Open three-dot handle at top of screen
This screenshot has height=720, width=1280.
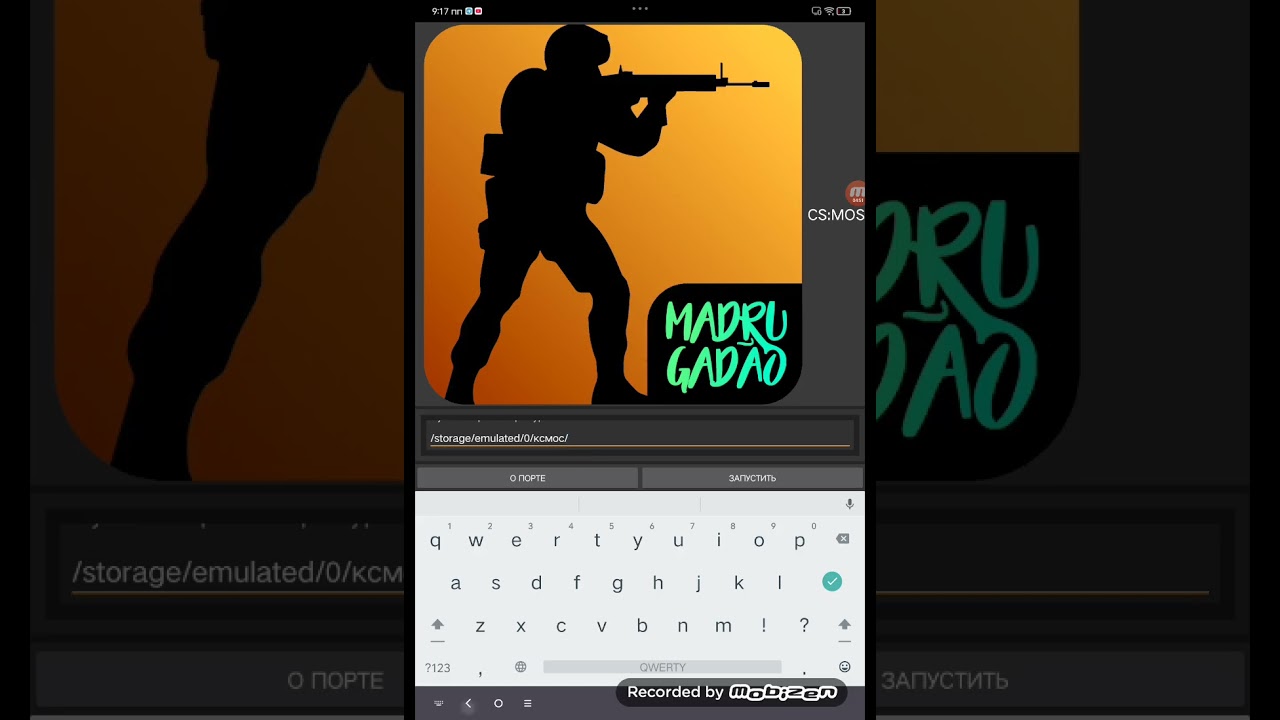(x=640, y=8)
